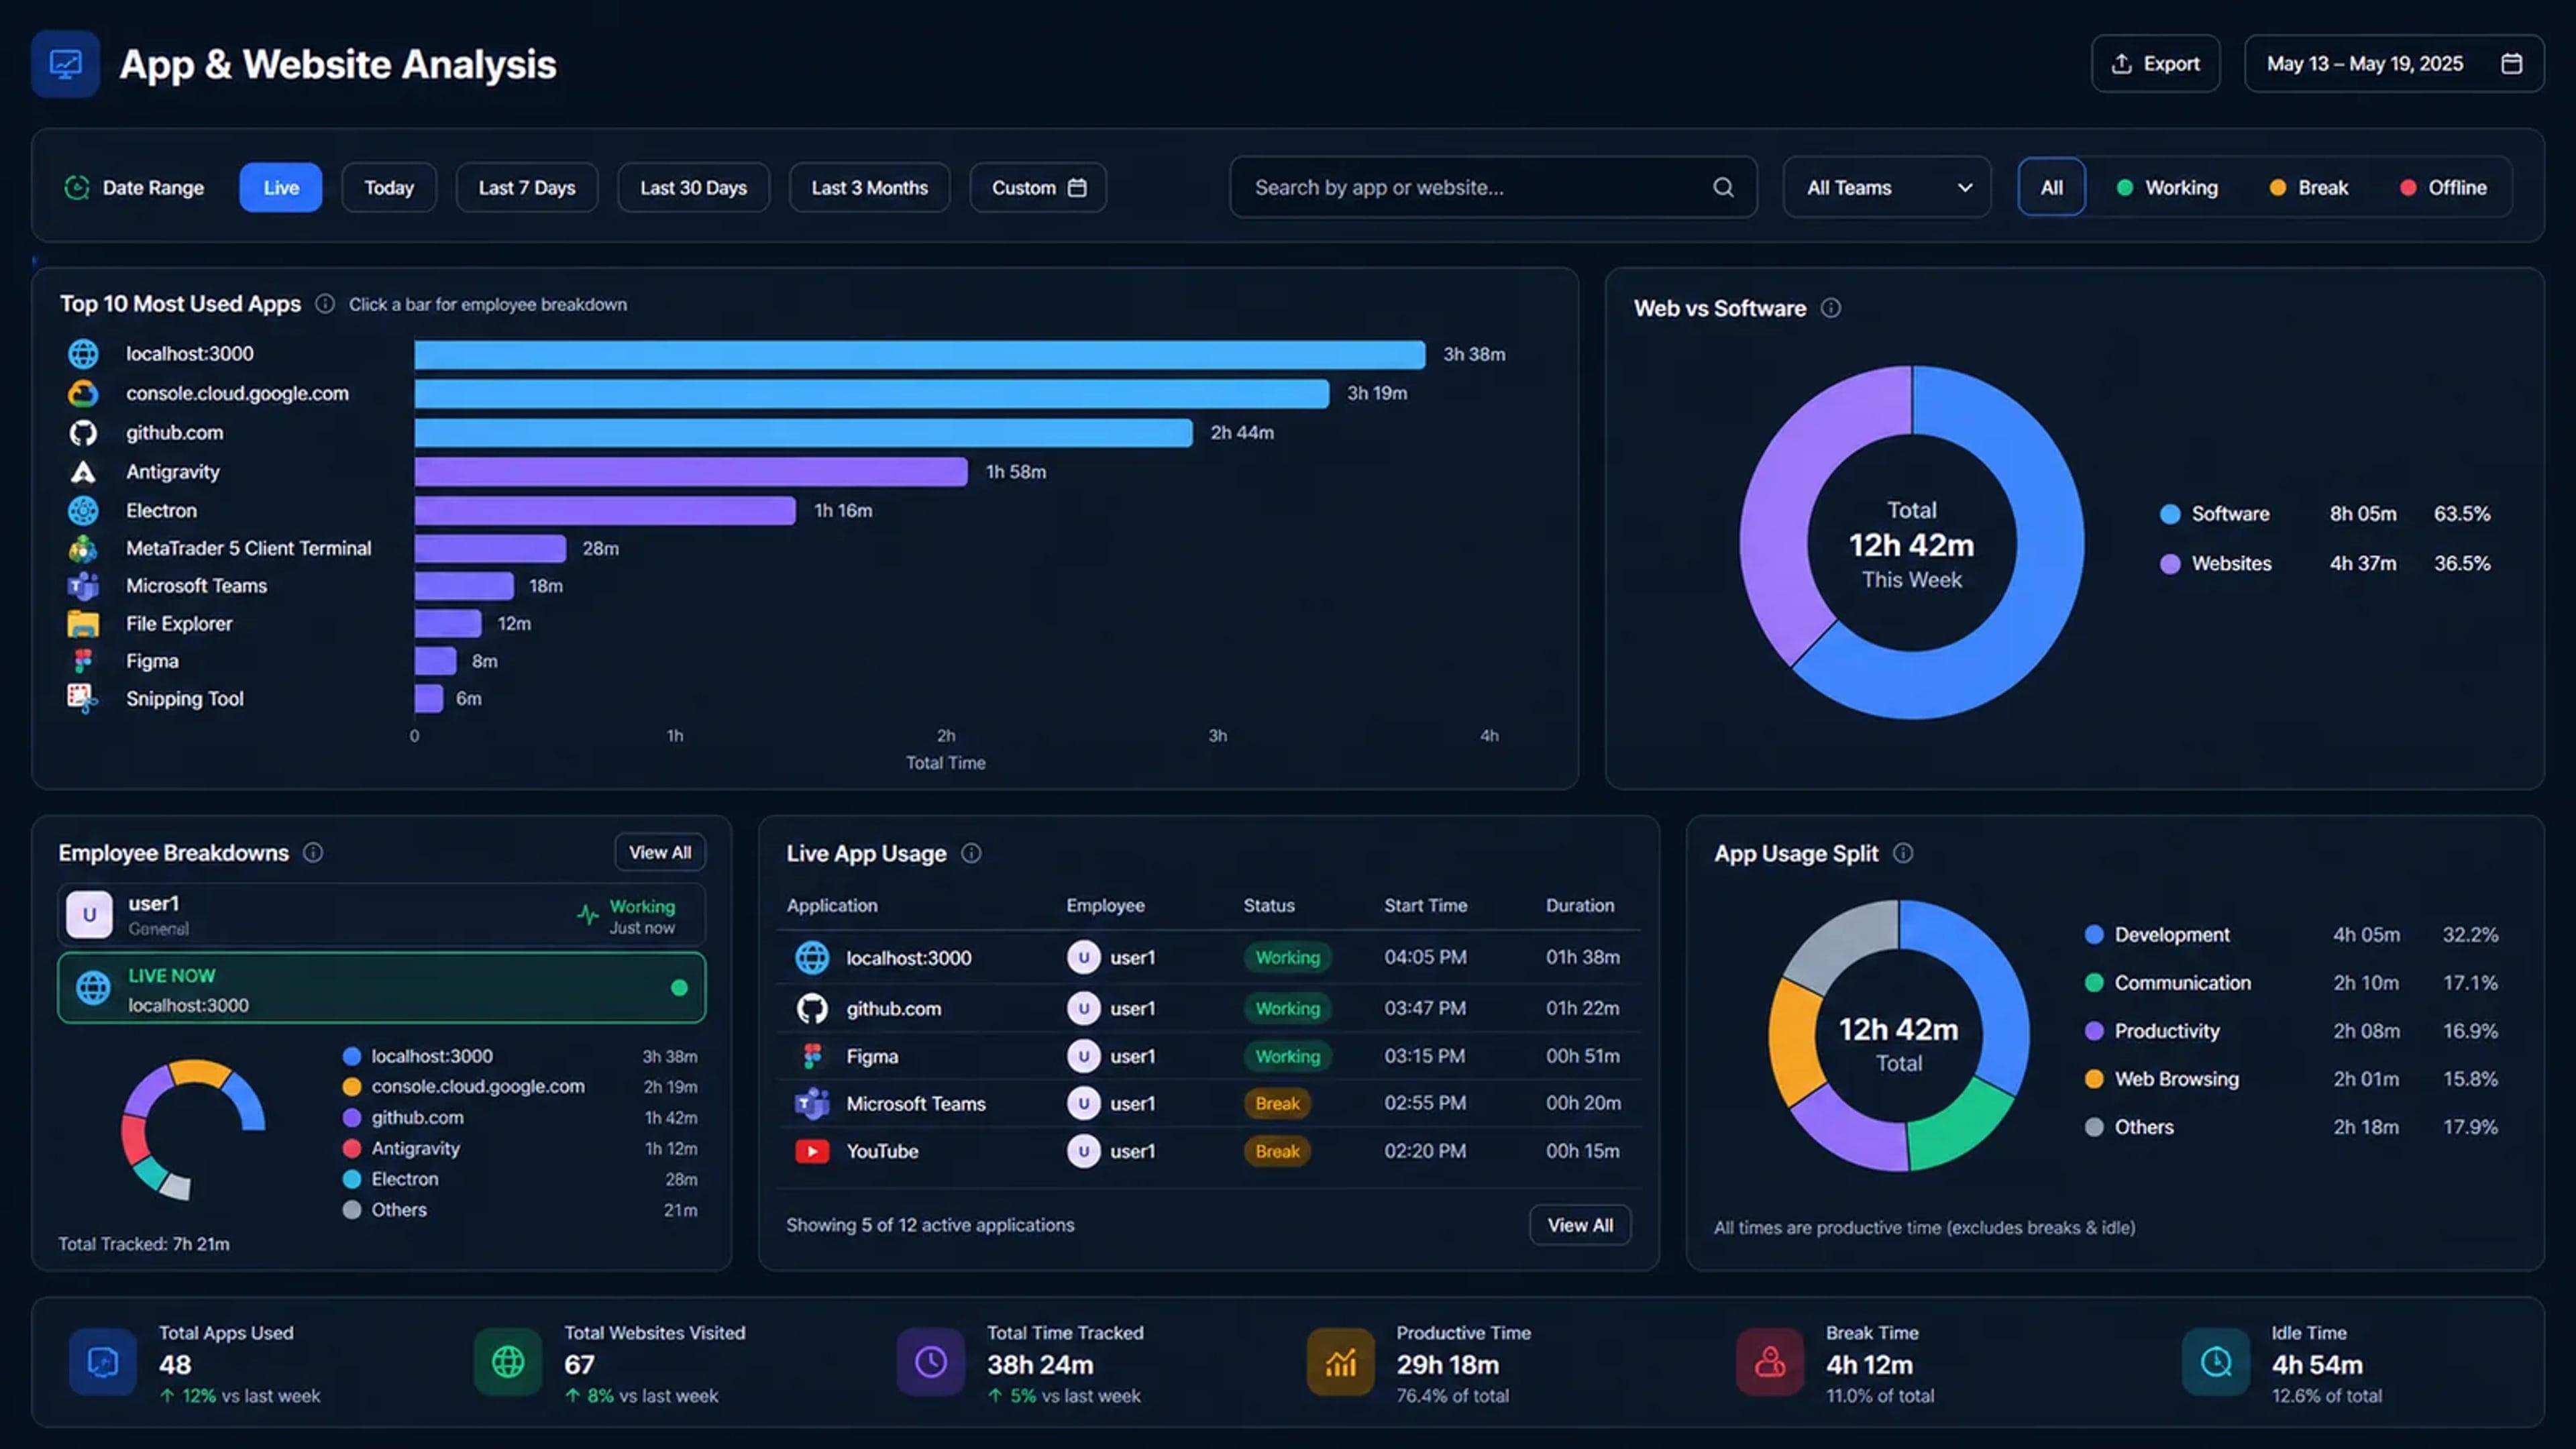This screenshot has width=2576, height=1449.
Task: Open the All Teams dropdown
Action: tap(1887, 187)
